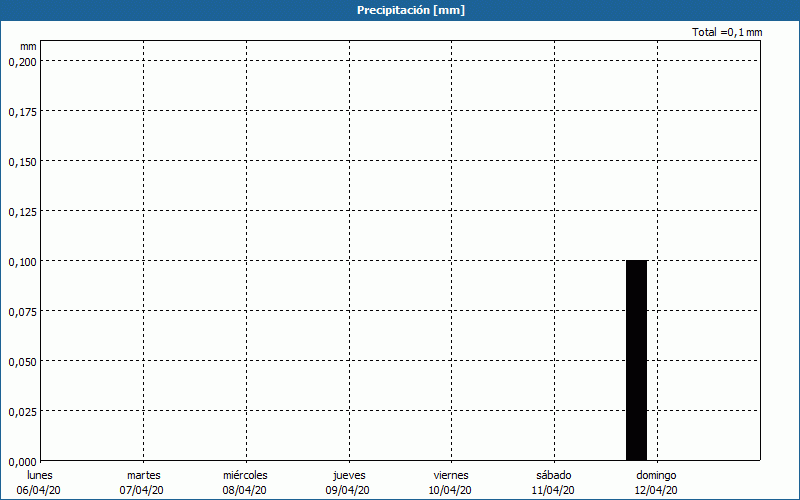Click the 09/04/20 date label

(x=347, y=490)
